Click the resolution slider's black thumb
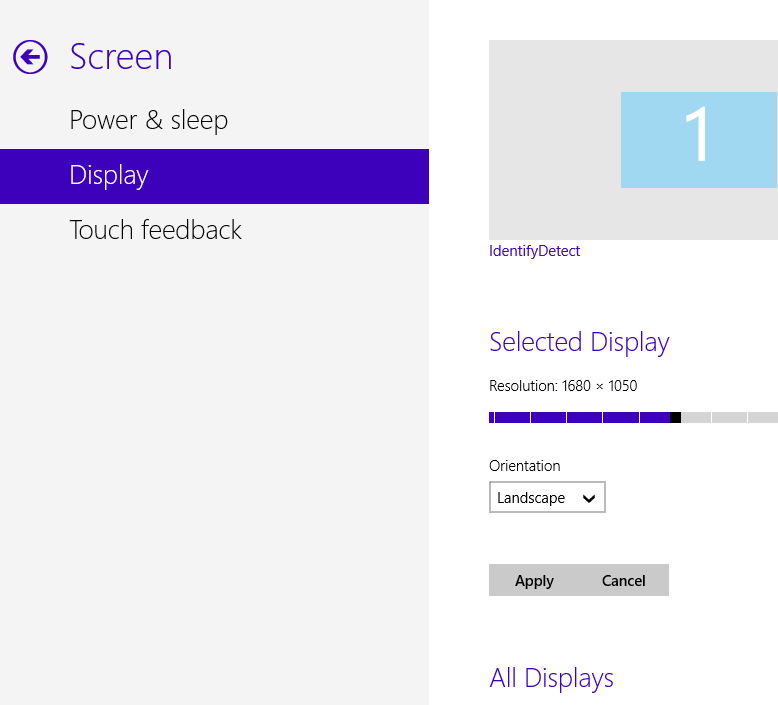778x705 pixels. pos(675,417)
